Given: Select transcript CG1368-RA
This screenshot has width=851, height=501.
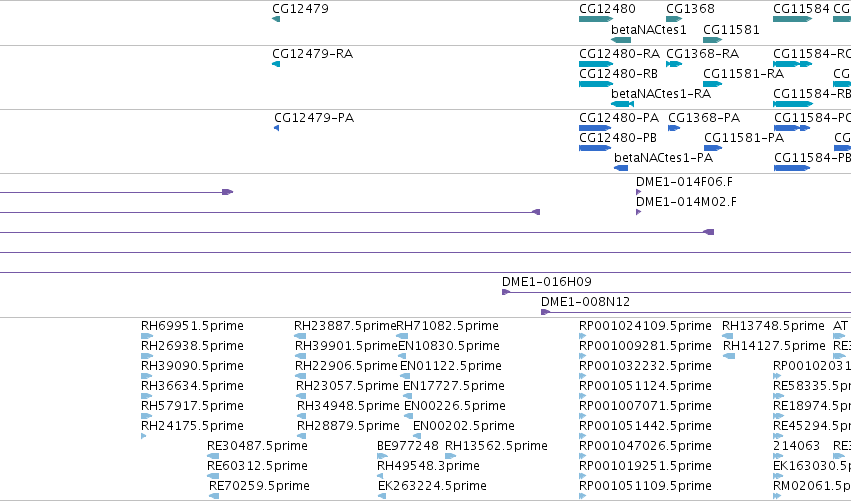Looking at the screenshot, I should coord(702,54).
